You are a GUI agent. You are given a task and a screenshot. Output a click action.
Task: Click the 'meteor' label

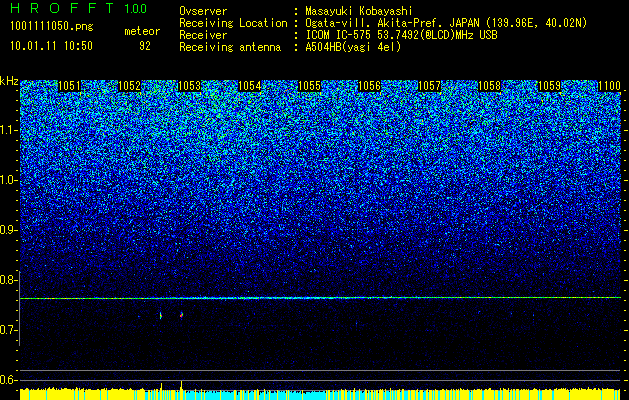[142, 31]
